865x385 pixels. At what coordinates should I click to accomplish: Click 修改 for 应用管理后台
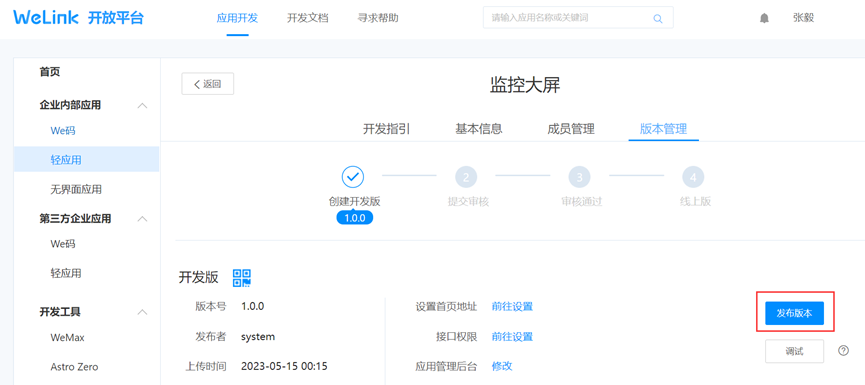tap(502, 366)
